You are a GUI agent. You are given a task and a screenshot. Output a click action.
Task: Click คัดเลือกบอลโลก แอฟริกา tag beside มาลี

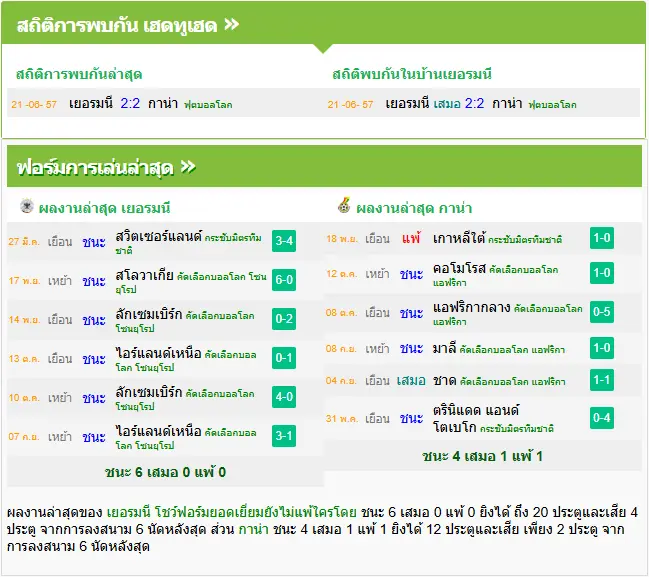point(512,350)
